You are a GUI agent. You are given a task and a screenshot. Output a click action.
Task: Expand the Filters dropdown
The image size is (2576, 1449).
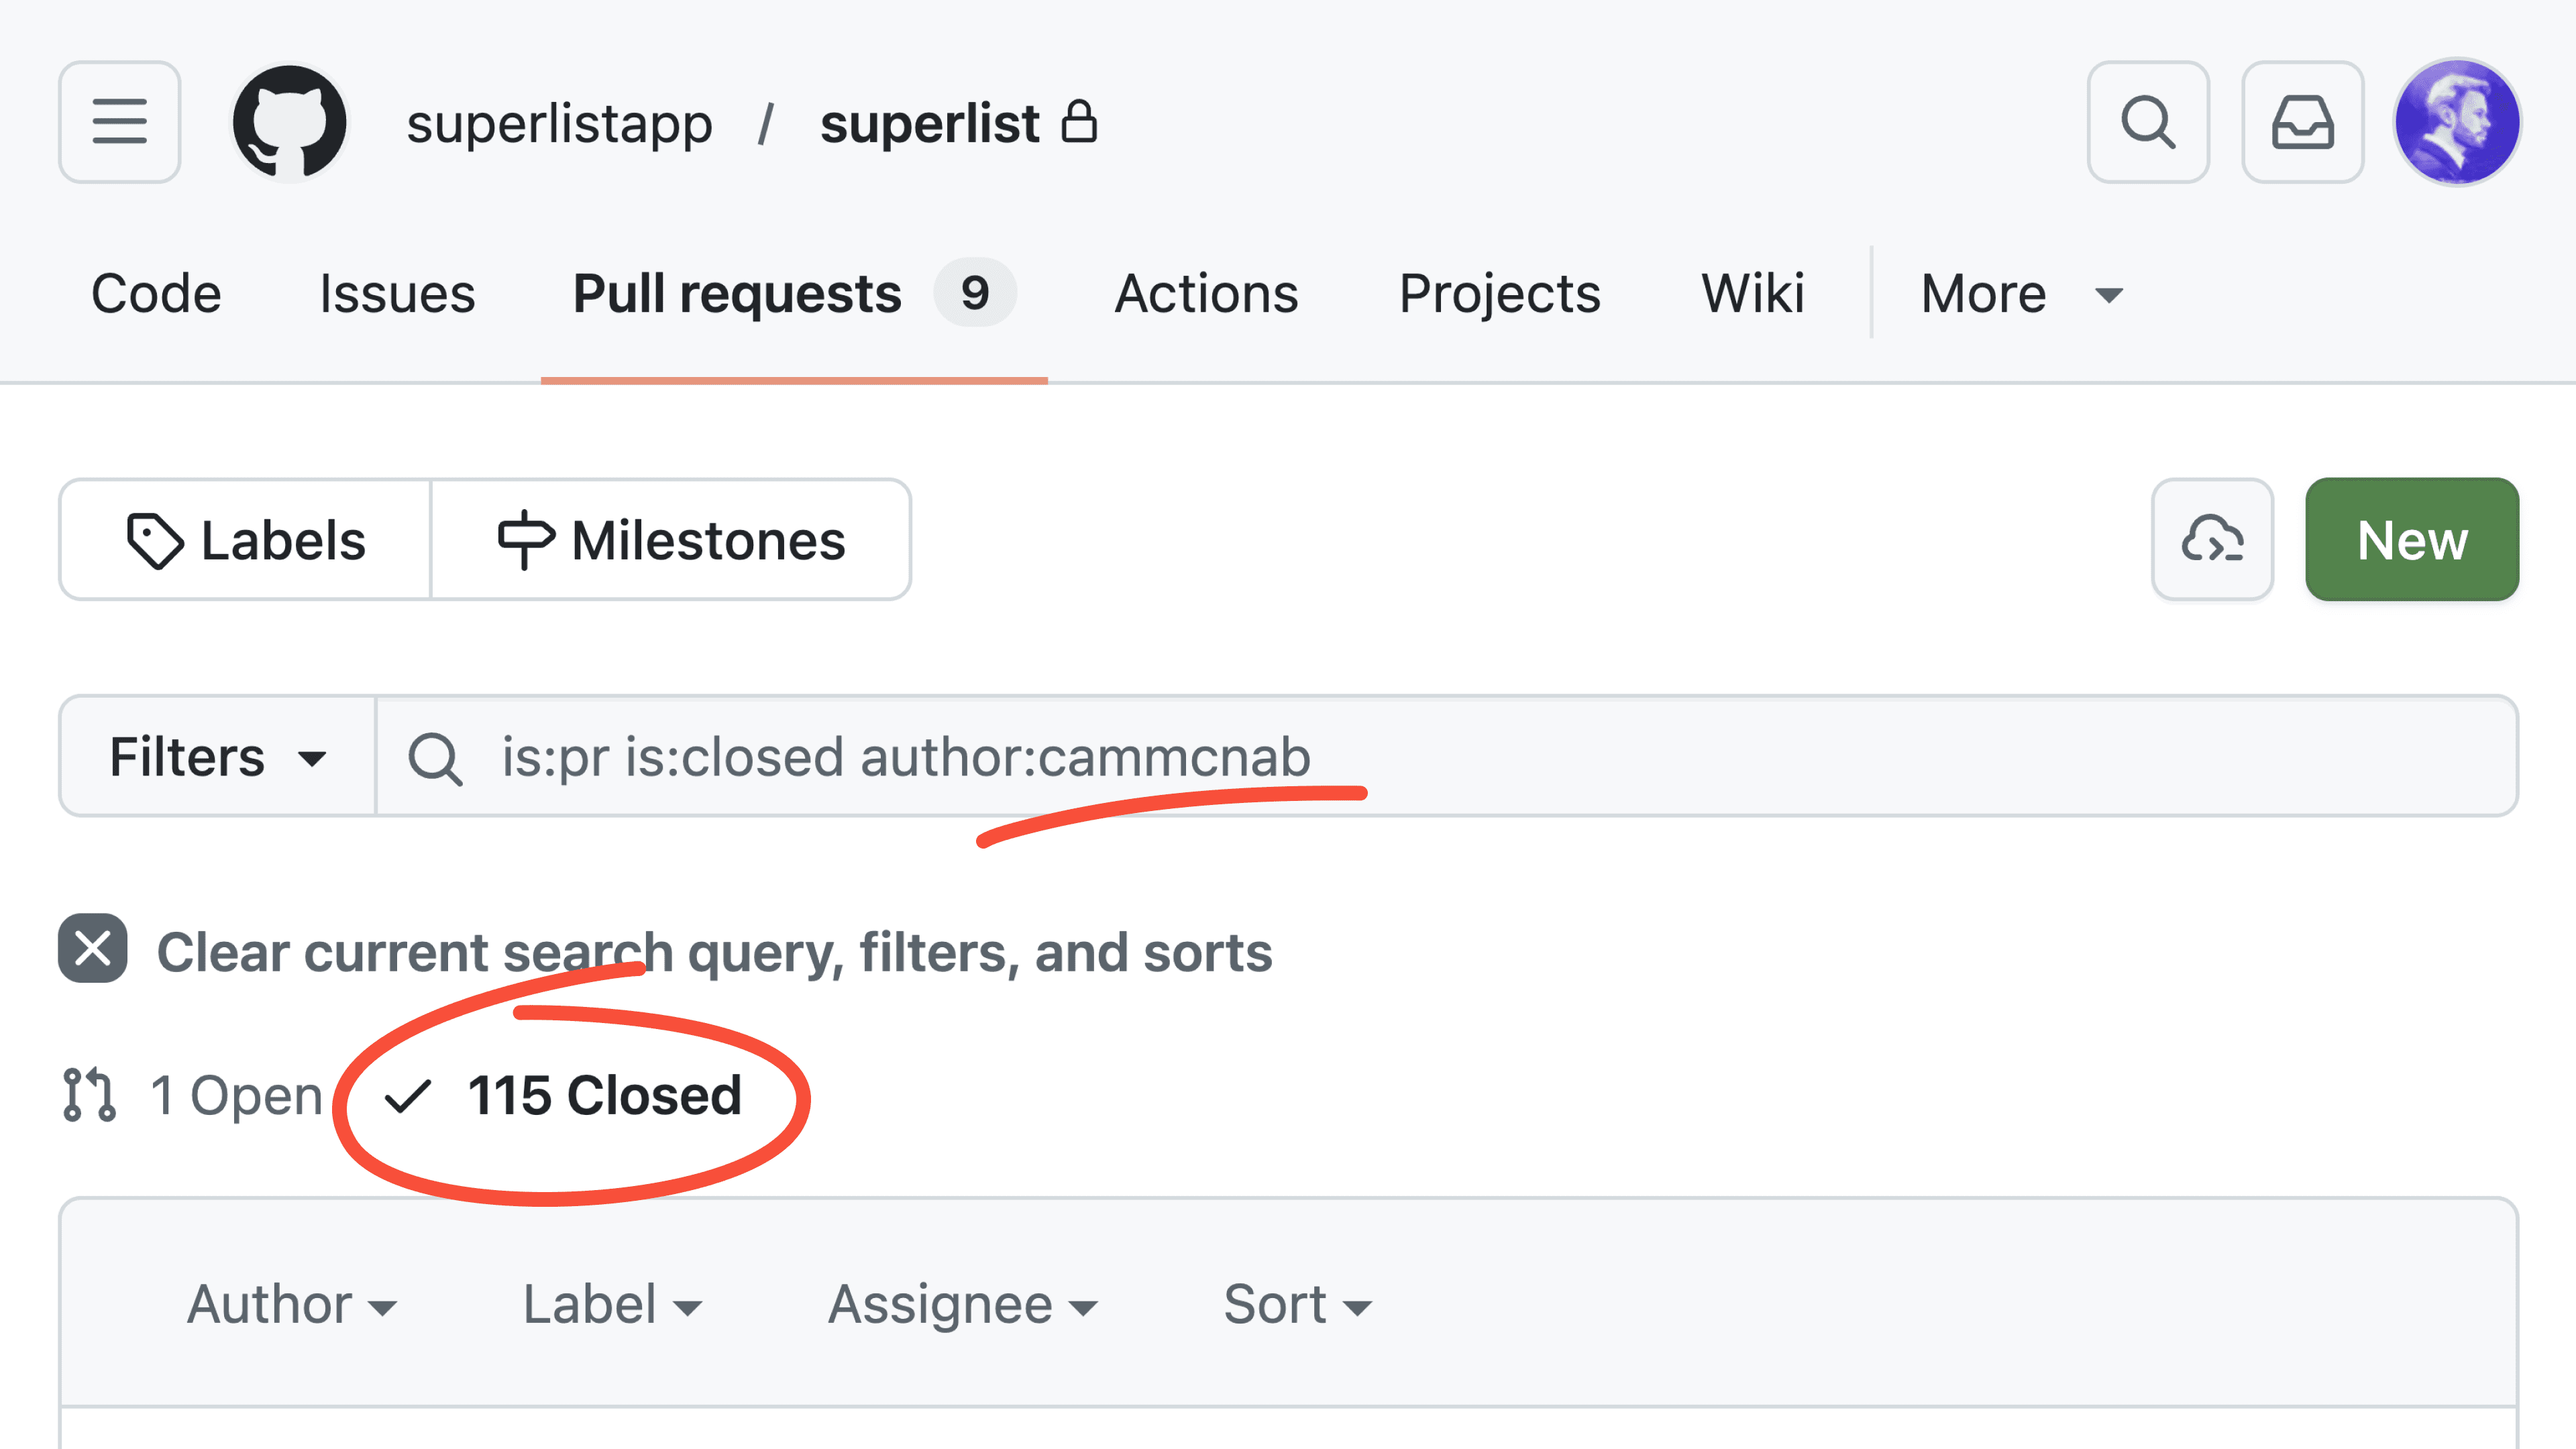pos(217,757)
